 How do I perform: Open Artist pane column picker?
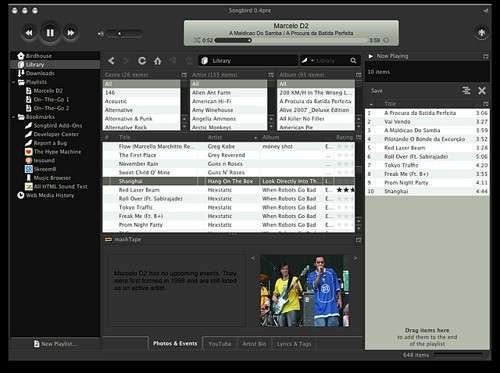coord(271,75)
